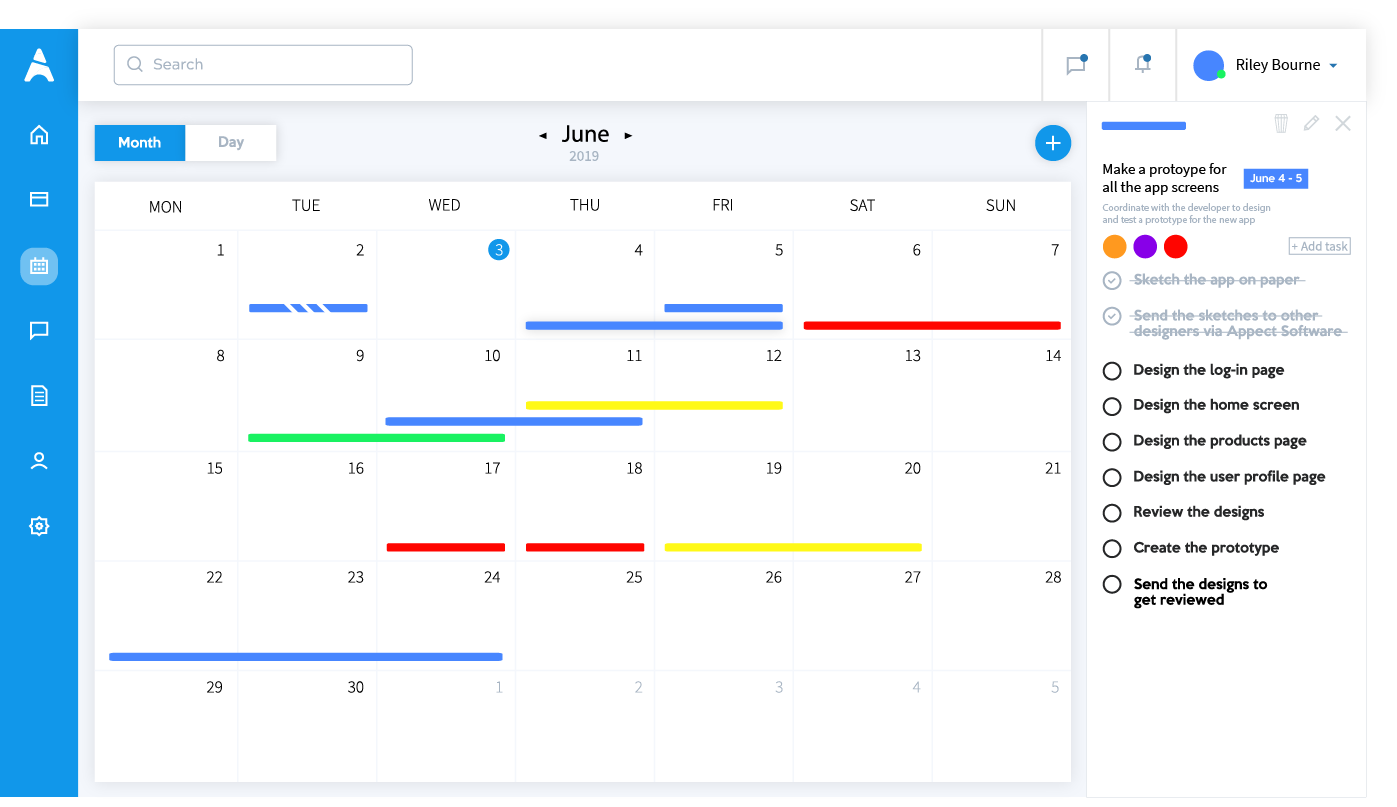Open the card/billing icon in sidebar

point(39,199)
